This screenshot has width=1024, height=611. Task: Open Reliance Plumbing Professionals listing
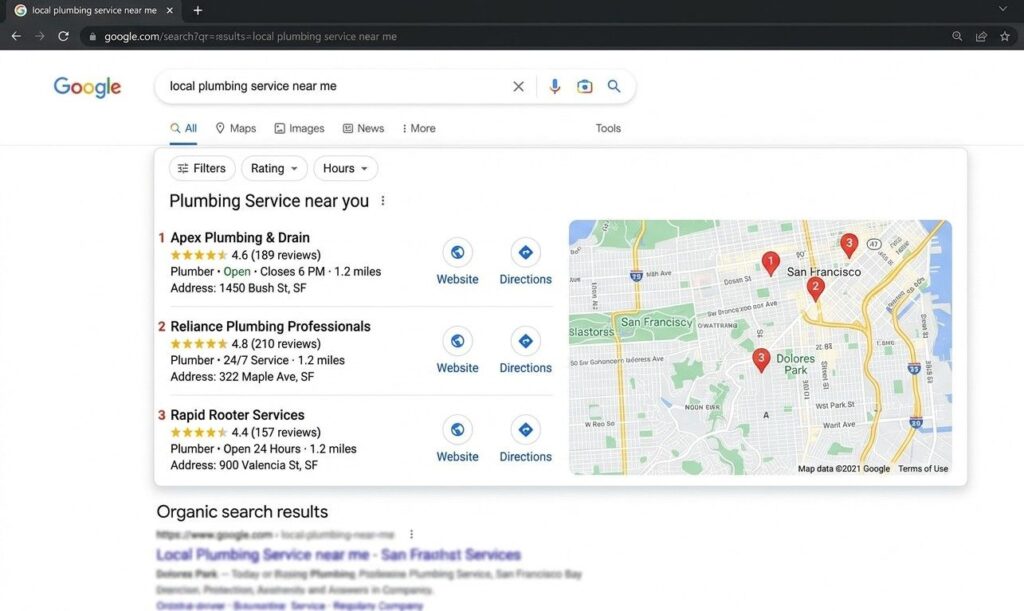270,326
